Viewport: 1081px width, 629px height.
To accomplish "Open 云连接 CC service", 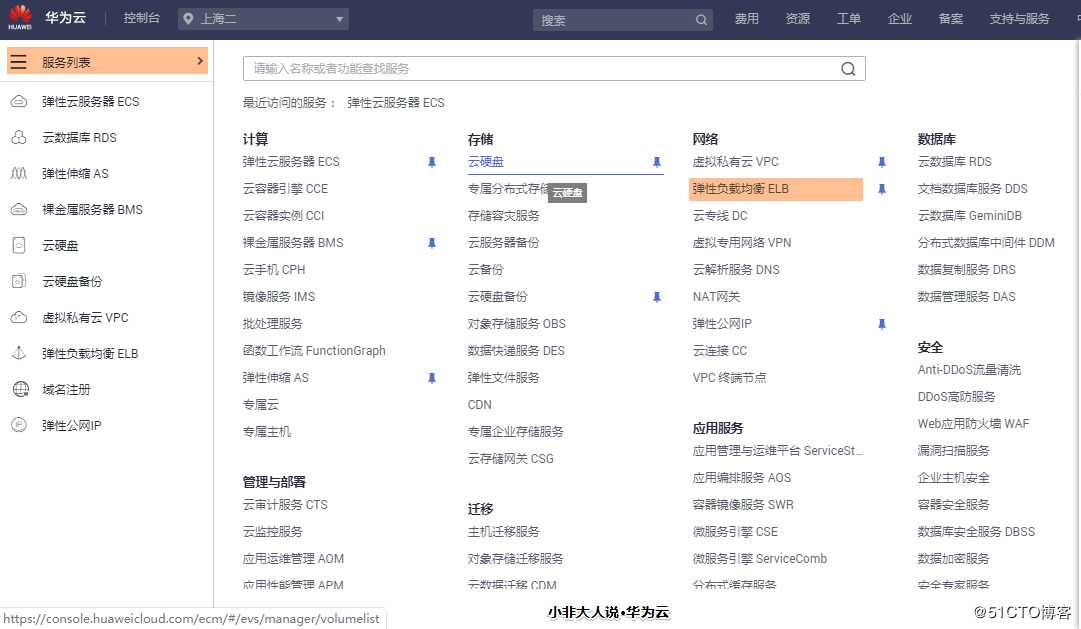I will pos(720,350).
